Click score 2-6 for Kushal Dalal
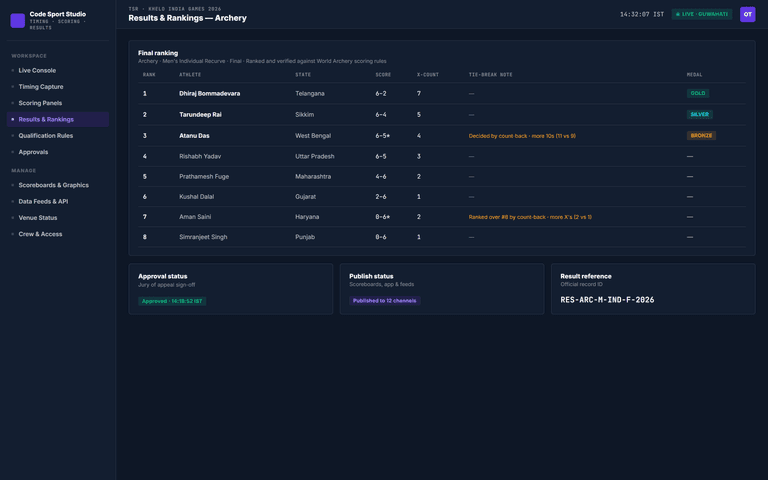 click(x=381, y=196)
